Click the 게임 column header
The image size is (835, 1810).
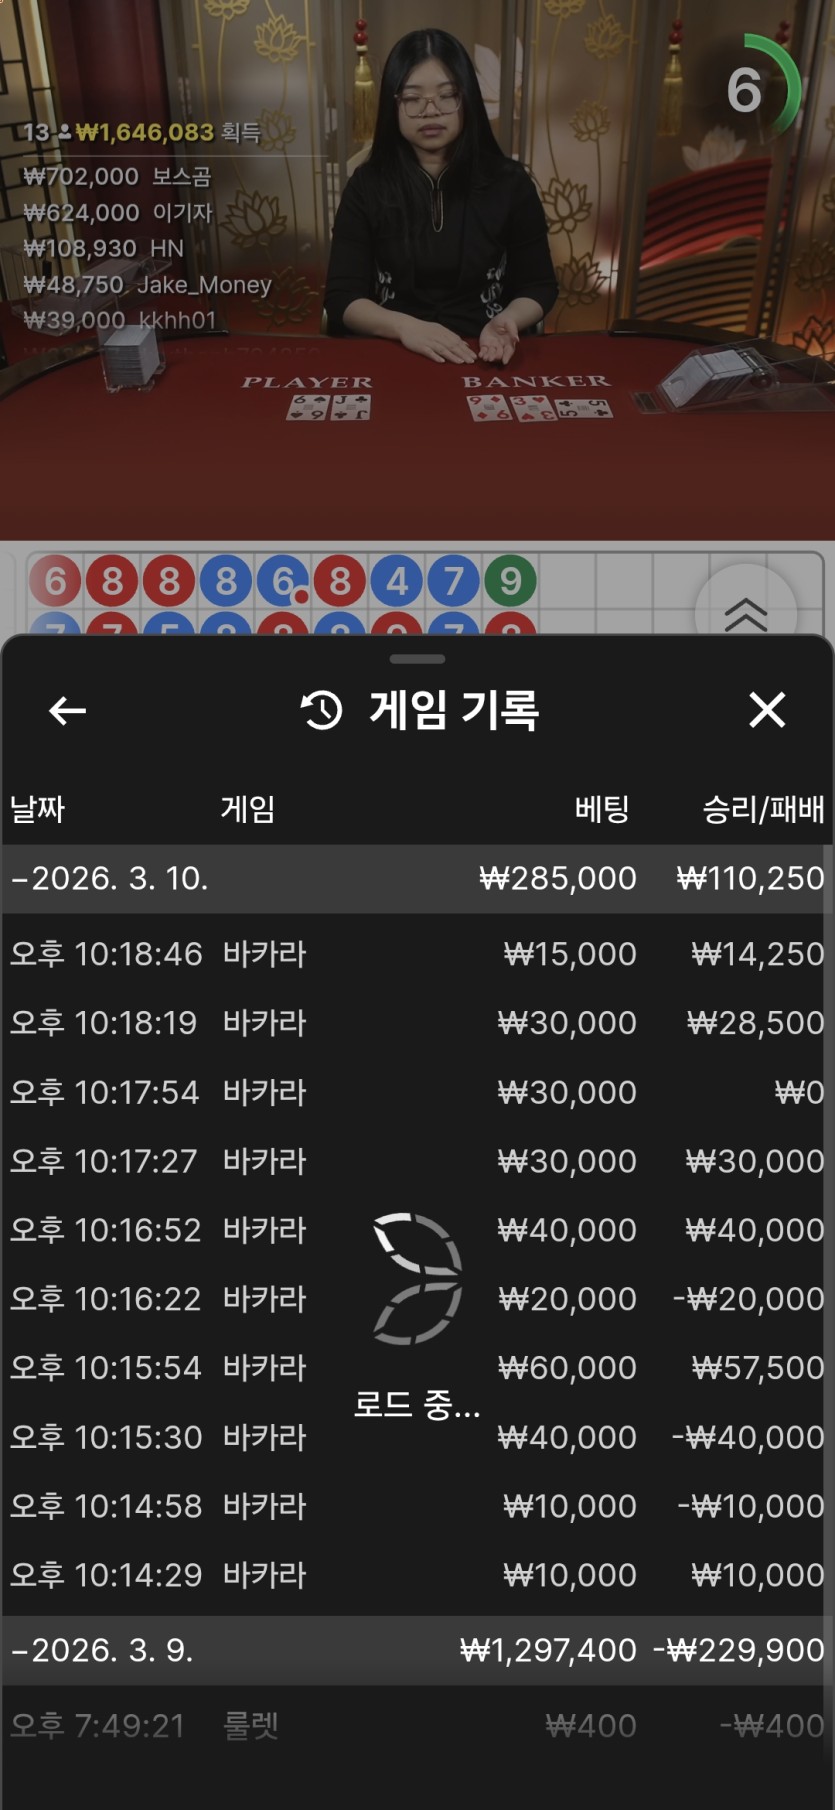(x=248, y=809)
